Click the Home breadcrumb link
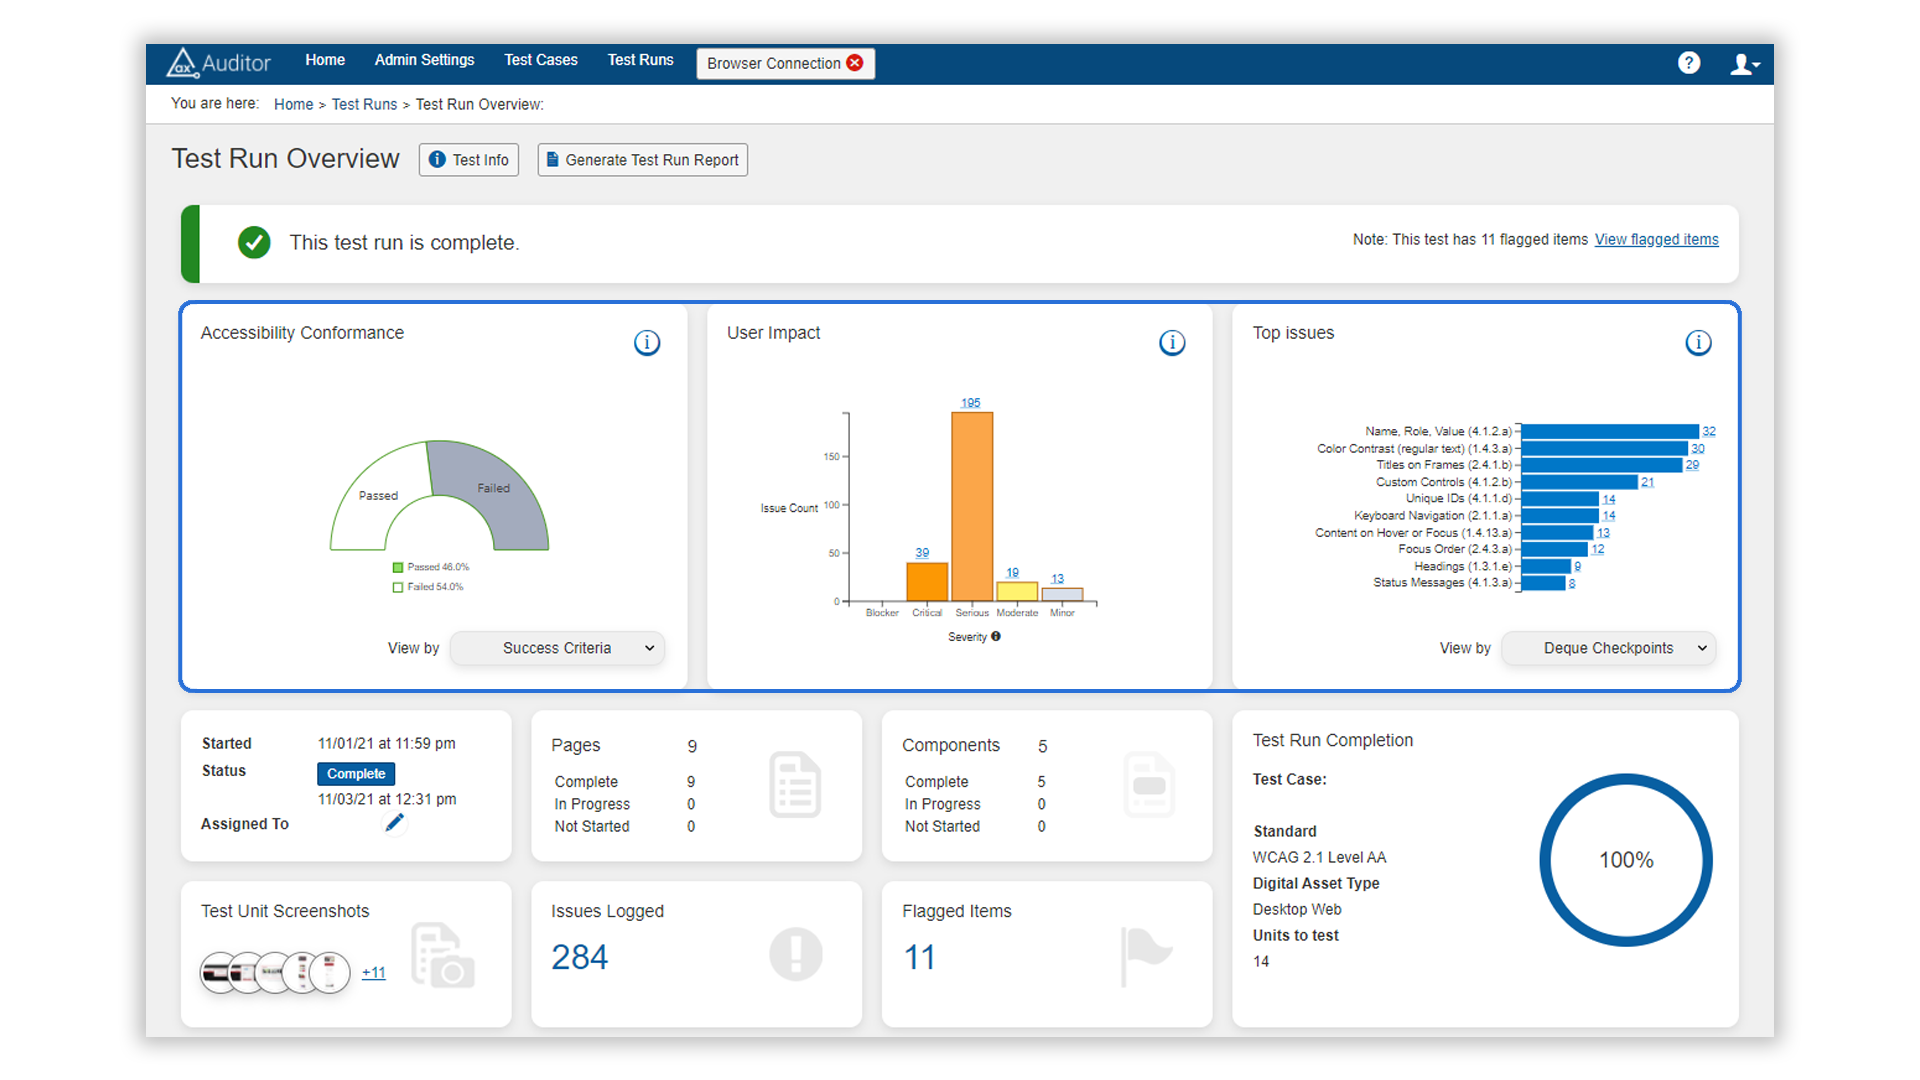Screen dimensions: 1920x1080 (293, 104)
